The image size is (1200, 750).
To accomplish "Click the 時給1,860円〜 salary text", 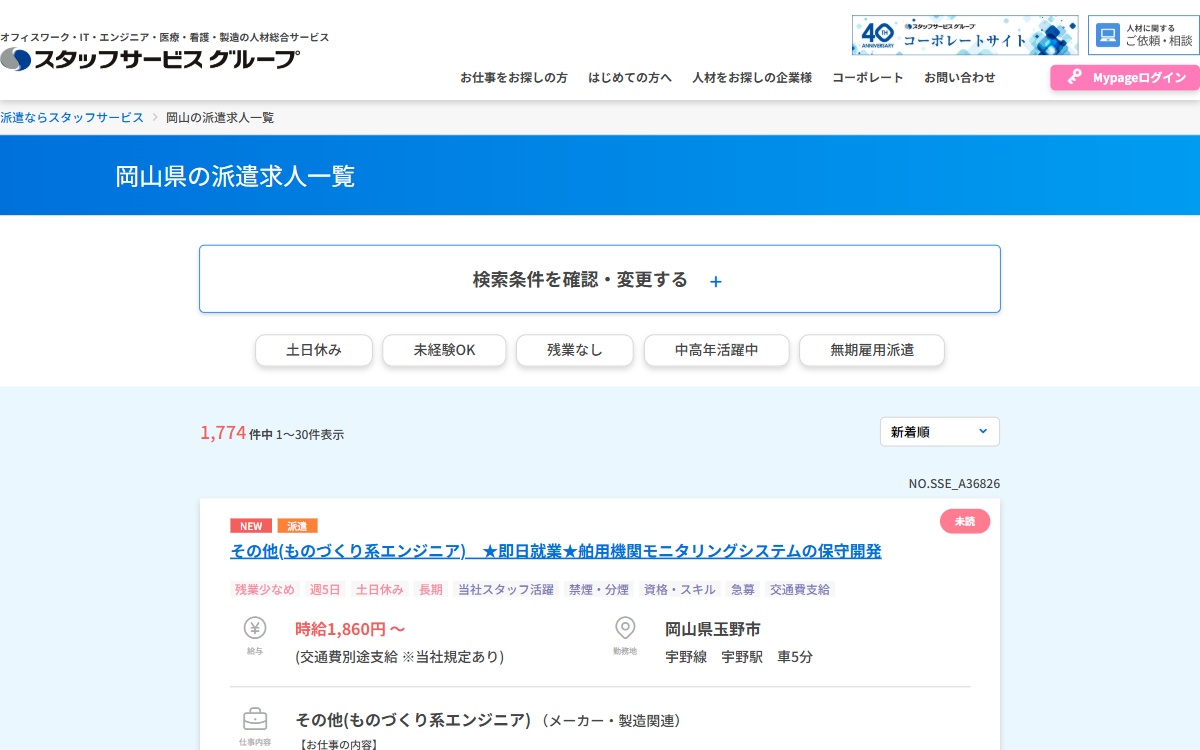I will pyautogui.click(x=350, y=629).
